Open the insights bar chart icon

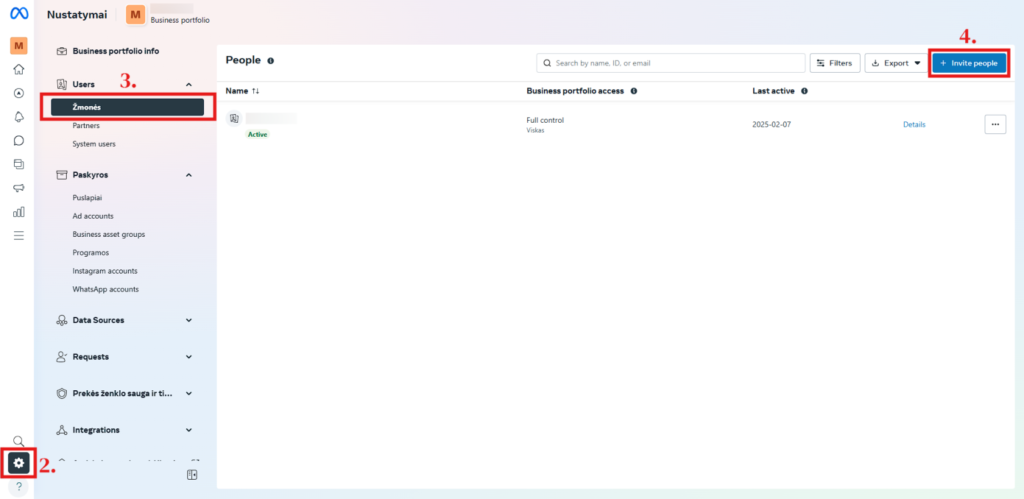pyautogui.click(x=19, y=212)
